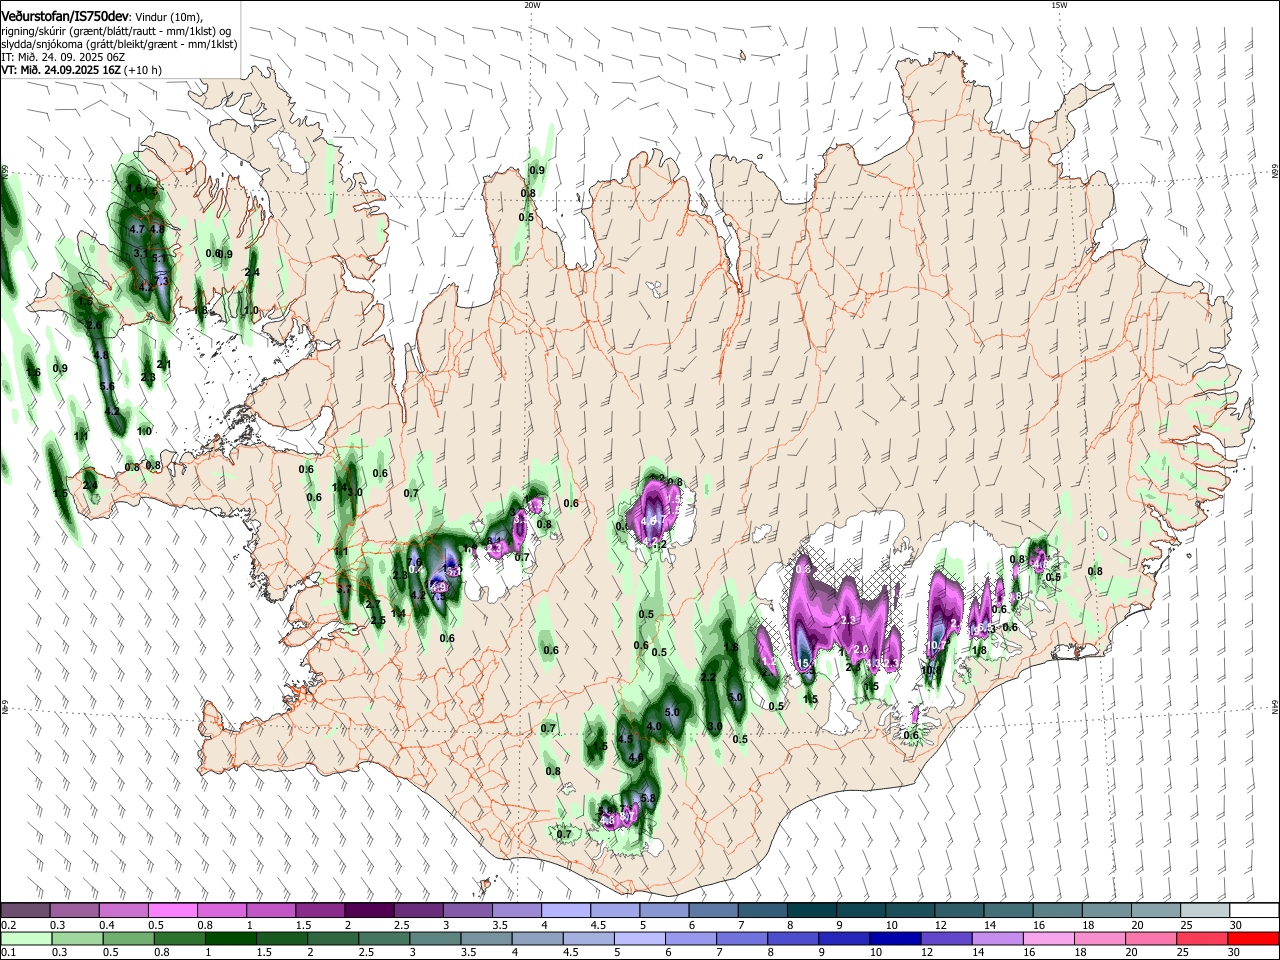Choose the light violet 14 mm rain swatch
Viewport: 1280px width, 960px height.
(997, 938)
